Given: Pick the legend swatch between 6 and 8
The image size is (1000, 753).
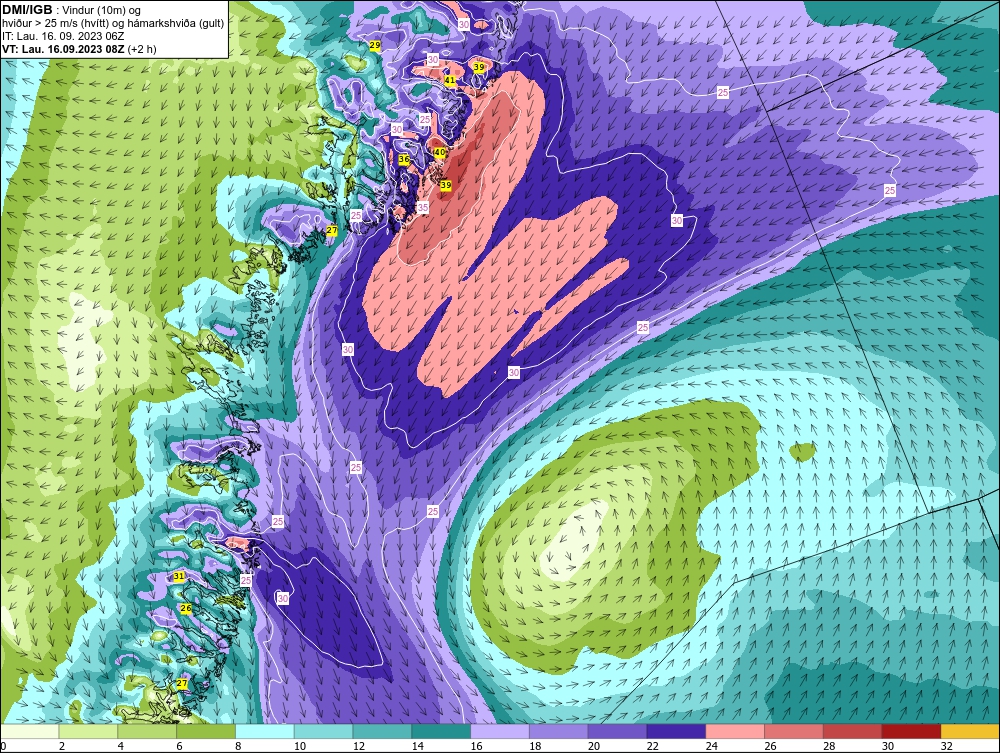Looking at the screenshot, I should (206, 731).
